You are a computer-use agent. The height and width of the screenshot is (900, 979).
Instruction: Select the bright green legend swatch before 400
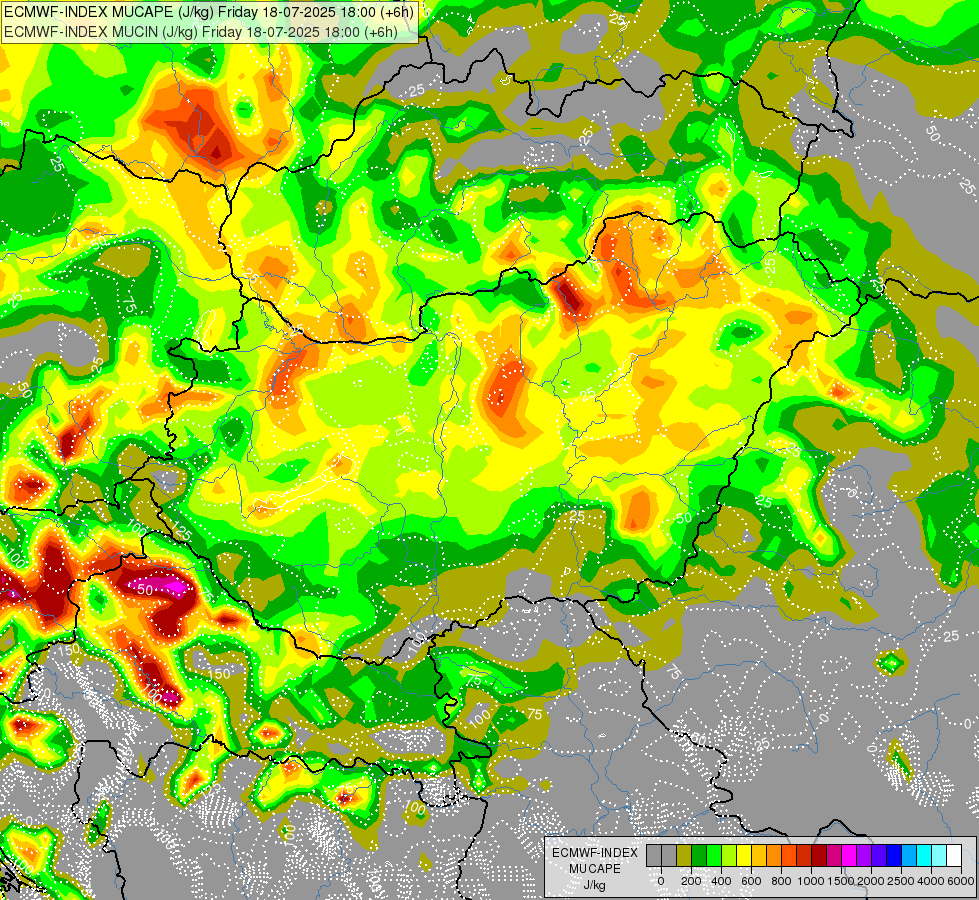714,855
